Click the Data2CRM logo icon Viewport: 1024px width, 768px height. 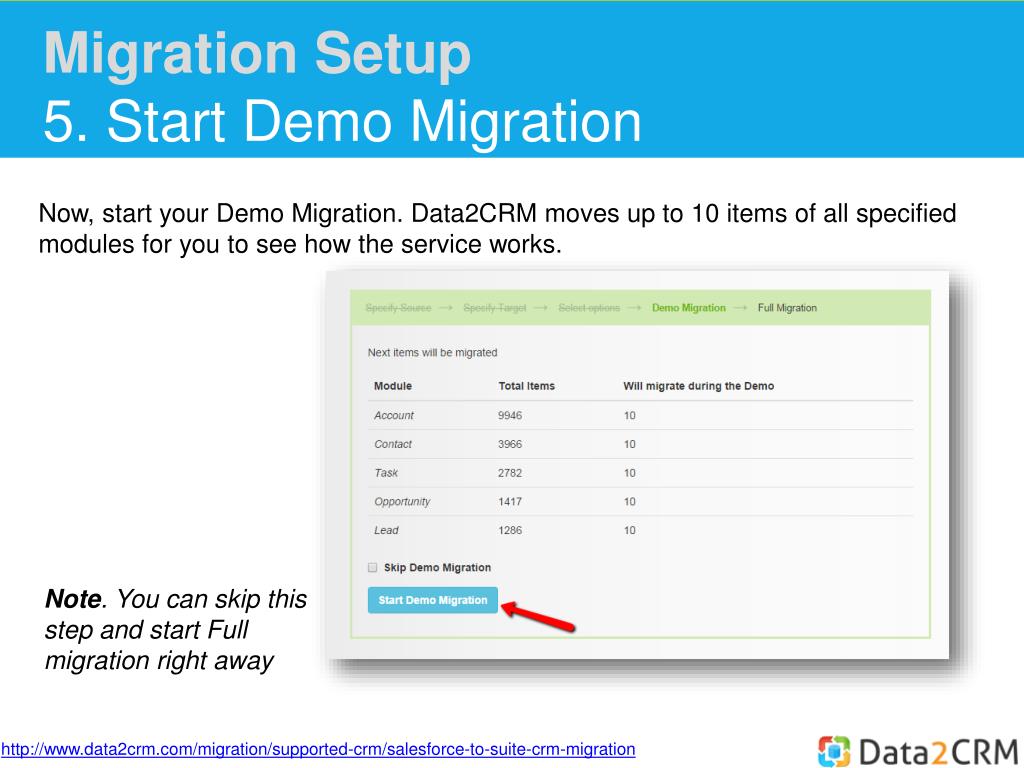click(x=834, y=751)
